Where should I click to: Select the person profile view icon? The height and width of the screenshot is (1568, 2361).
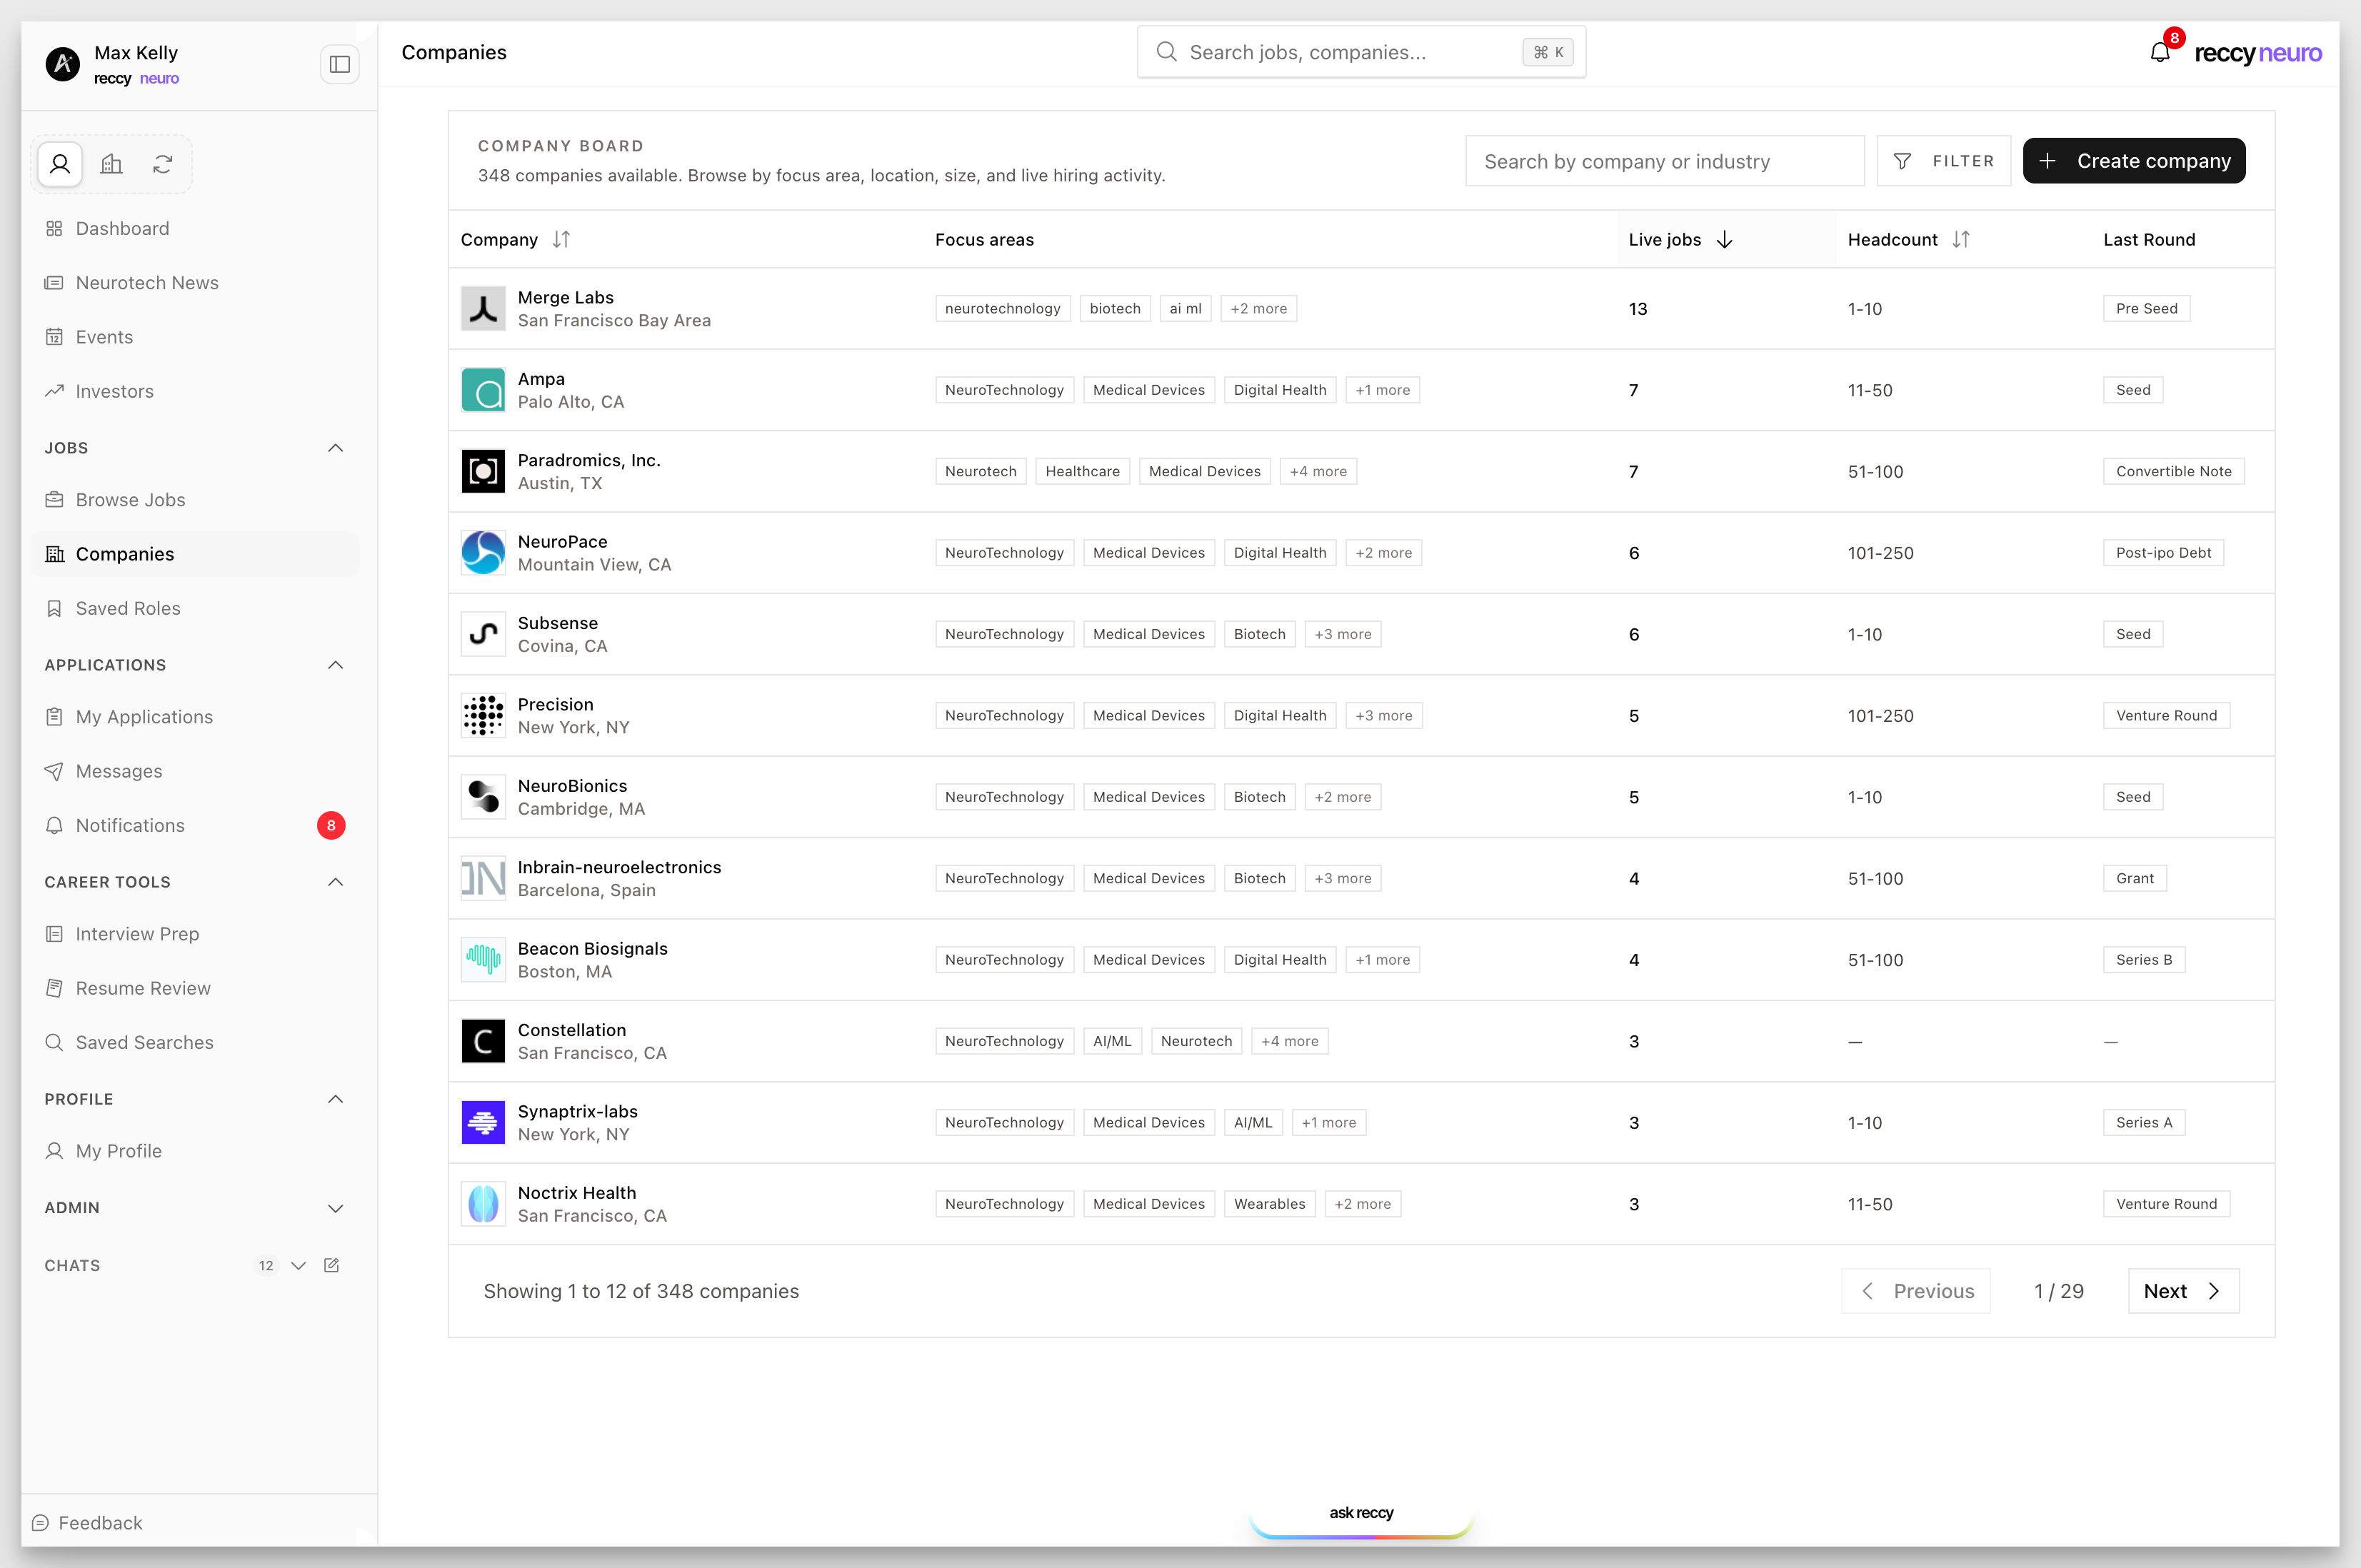coord(60,163)
